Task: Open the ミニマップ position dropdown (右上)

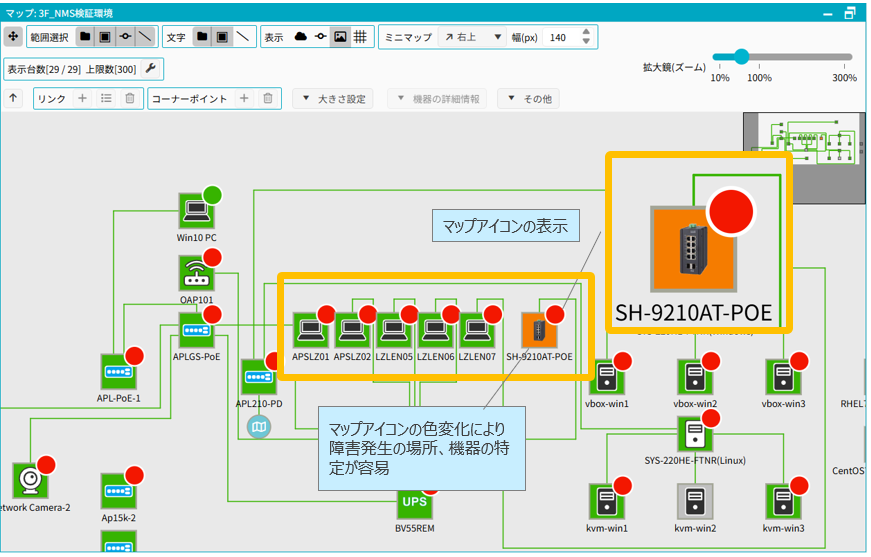Action: pyautogui.click(x=473, y=37)
